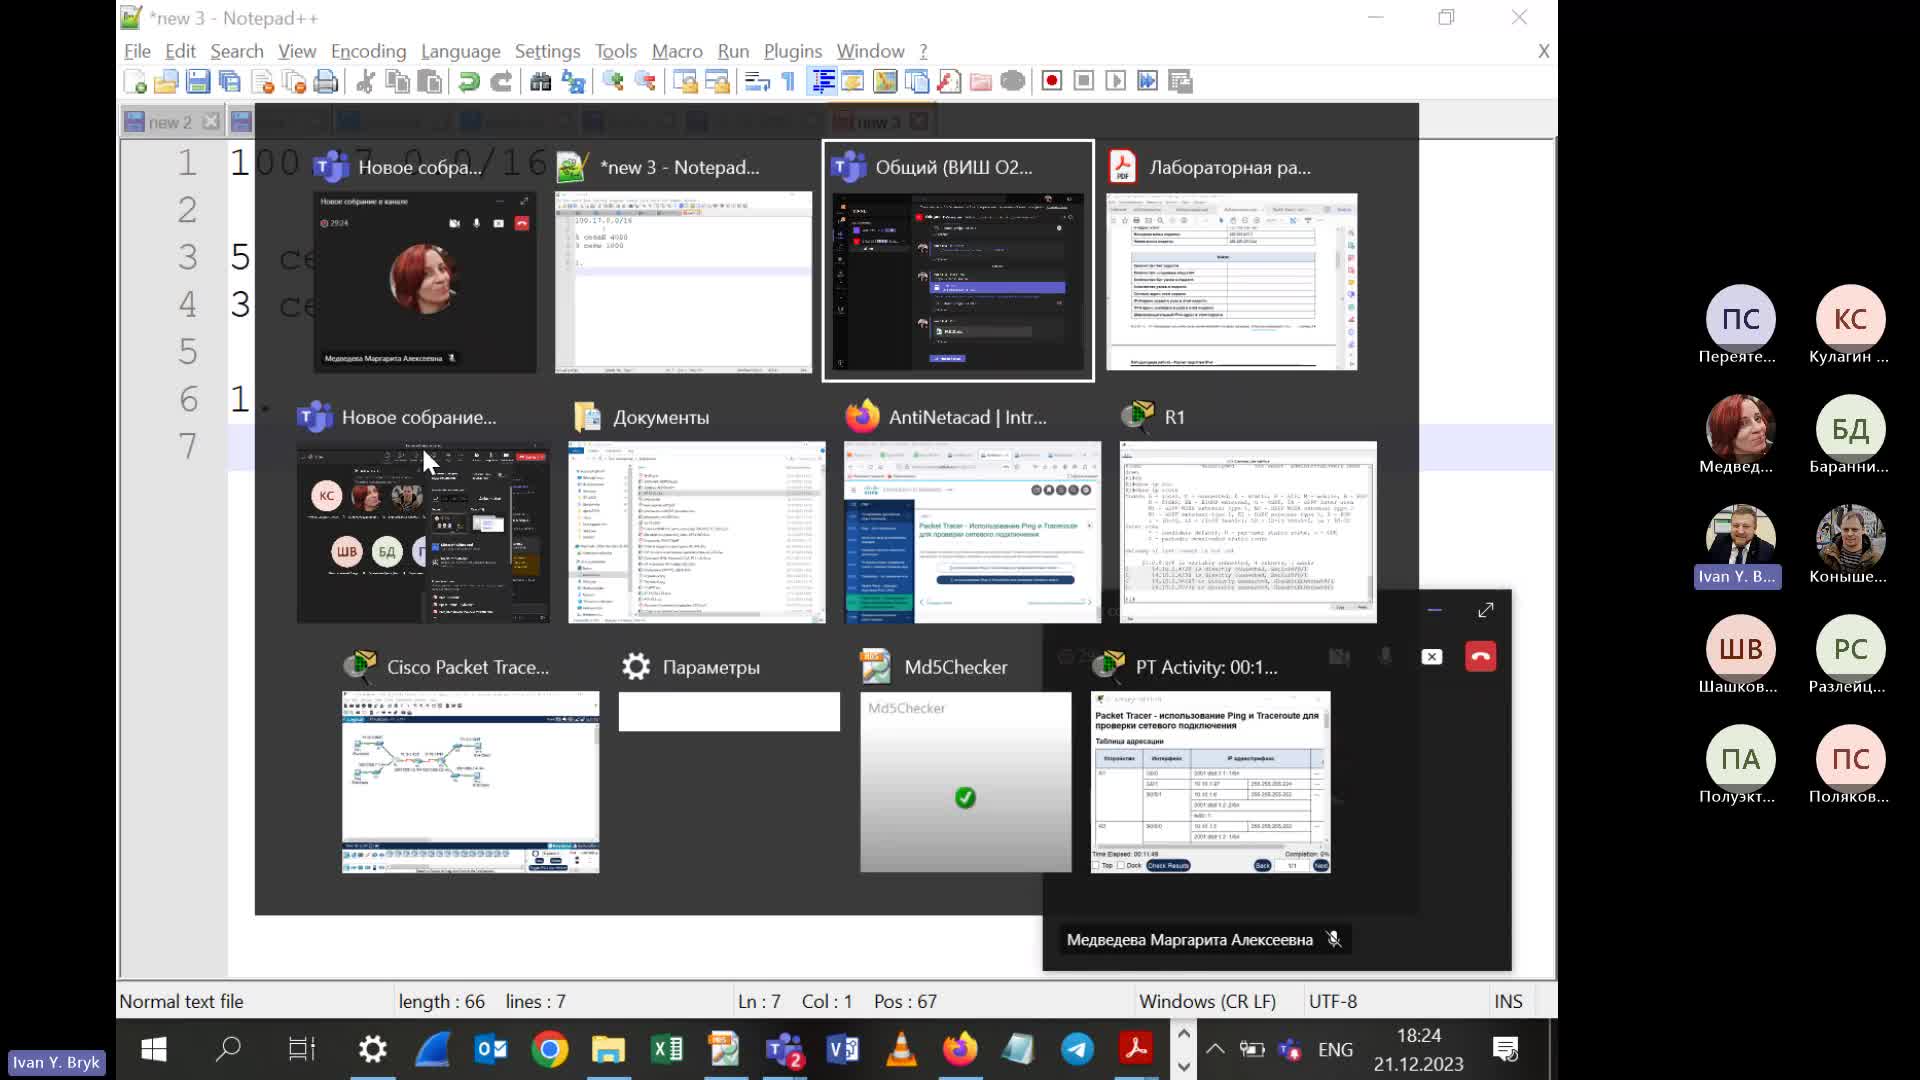
Task: Open Windows (CR LF) line ending selector
Action: (x=1207, y=1001)
